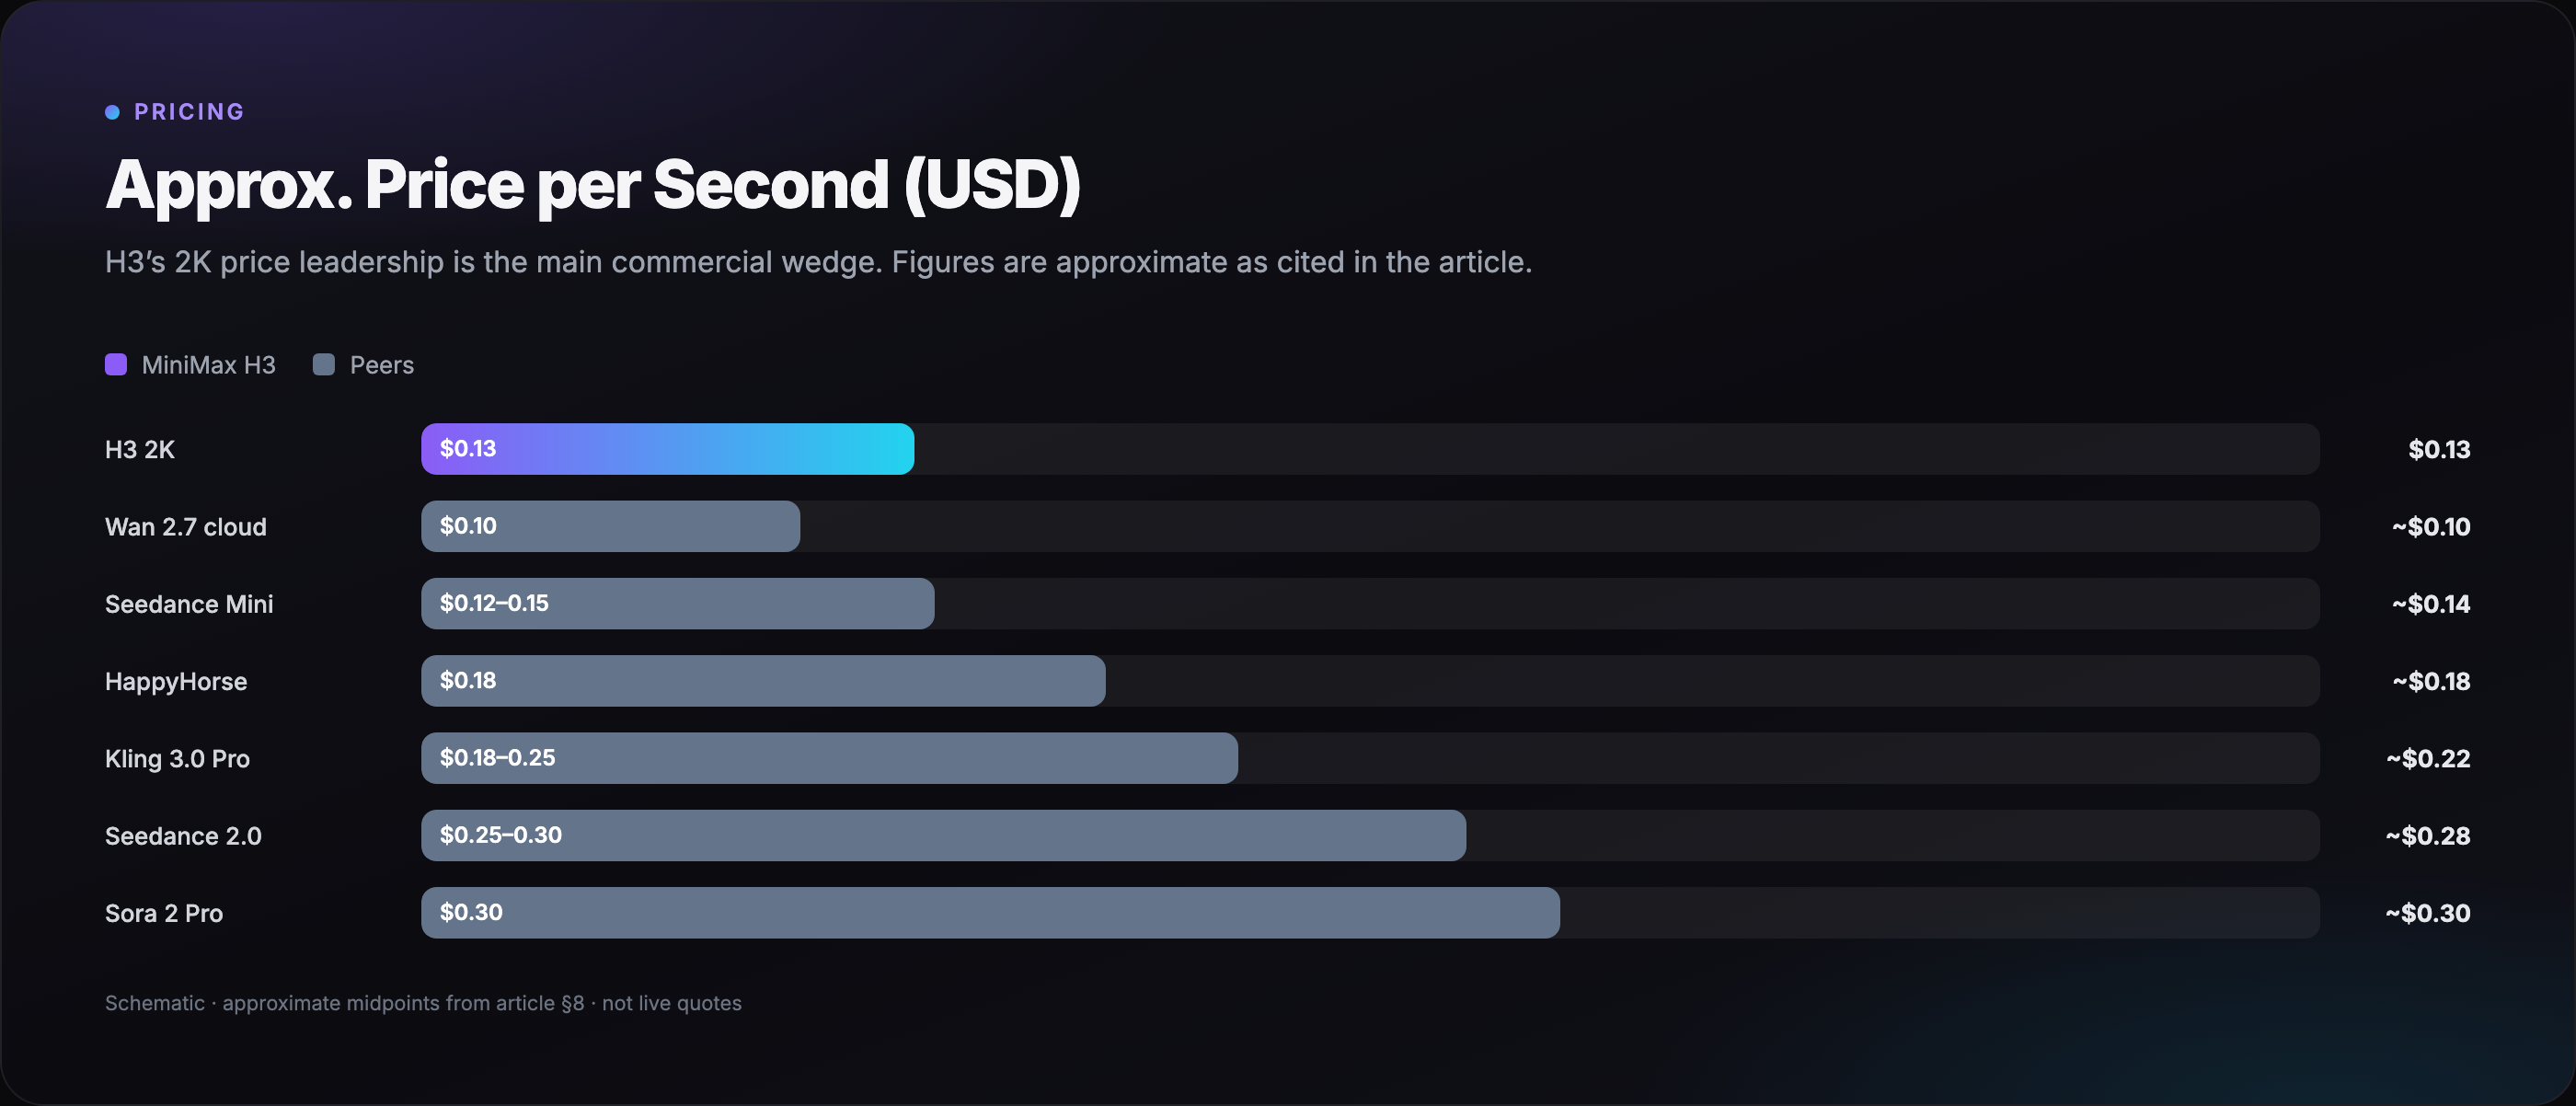Click the MiniMax H3 legend label
This screenshot has height=1106, width=2576.
coord(208,365)
